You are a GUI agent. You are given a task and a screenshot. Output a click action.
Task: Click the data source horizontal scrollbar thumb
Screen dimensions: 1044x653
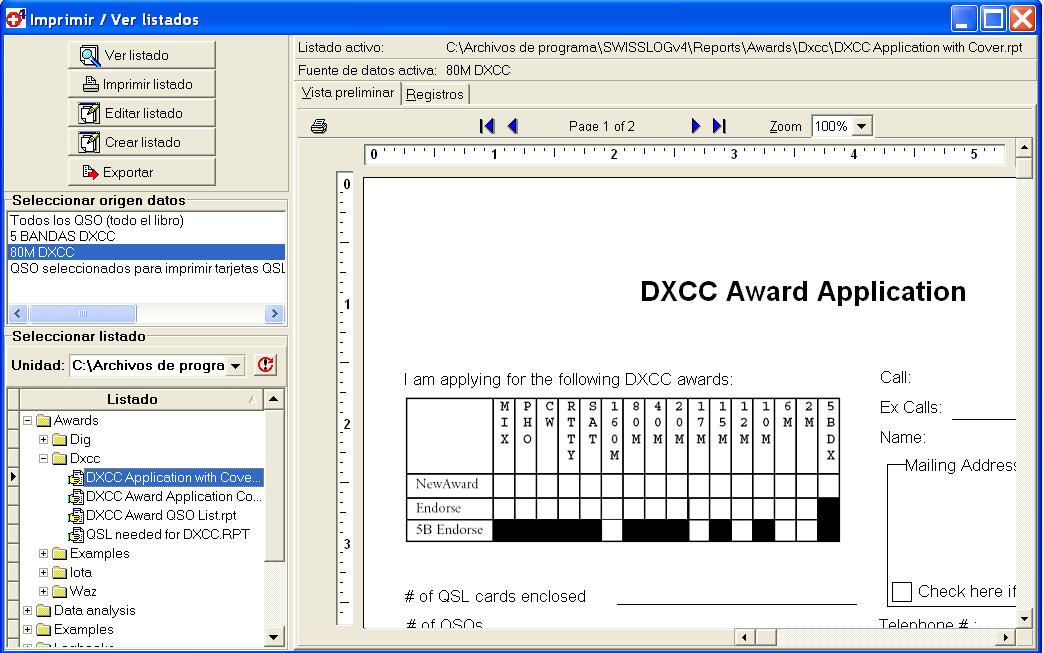(82, 314)
